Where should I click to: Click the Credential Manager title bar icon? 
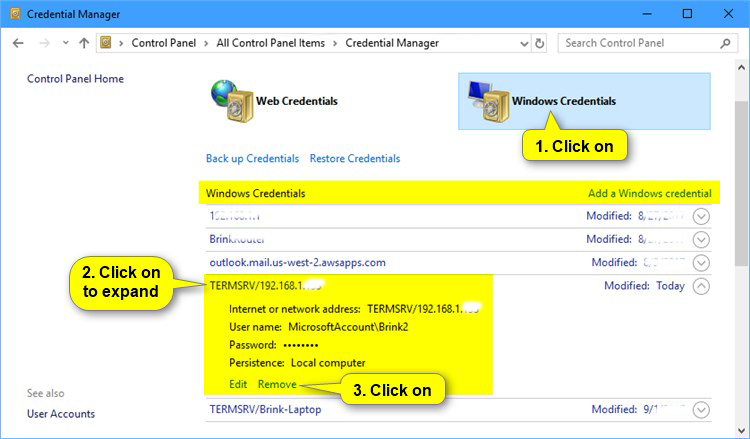[12, 14]
